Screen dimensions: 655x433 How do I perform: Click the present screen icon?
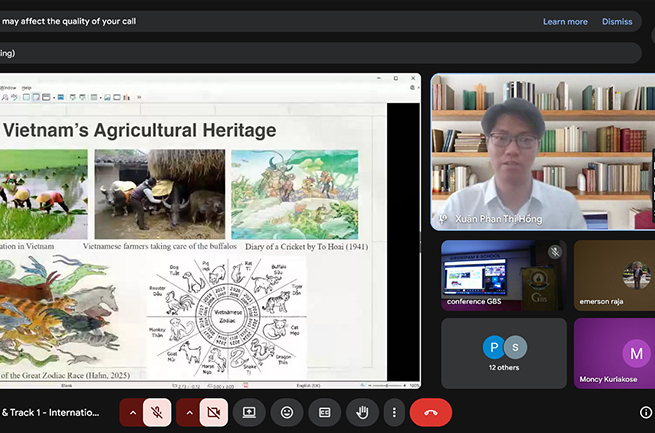tap(249, 412)
